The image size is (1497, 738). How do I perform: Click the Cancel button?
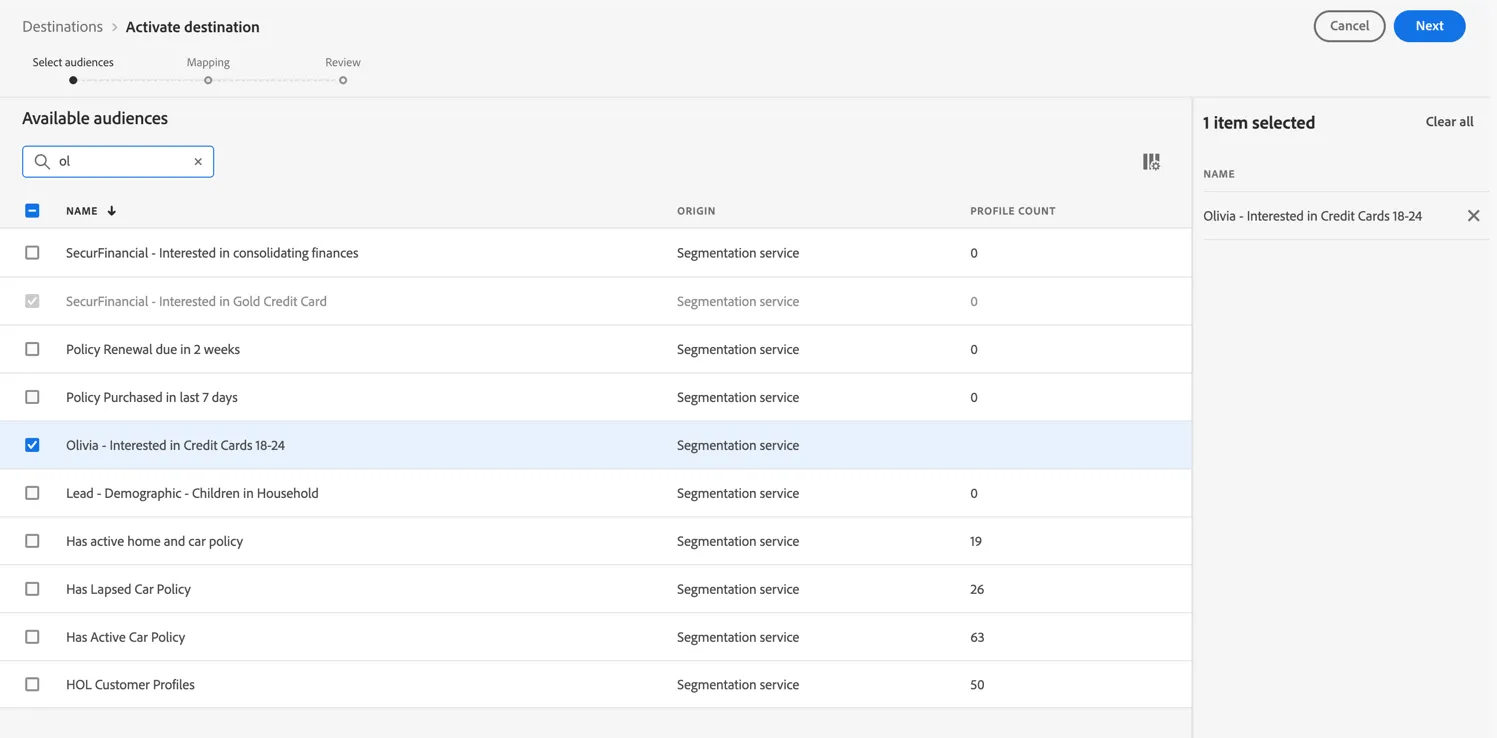click(1349, 26)
